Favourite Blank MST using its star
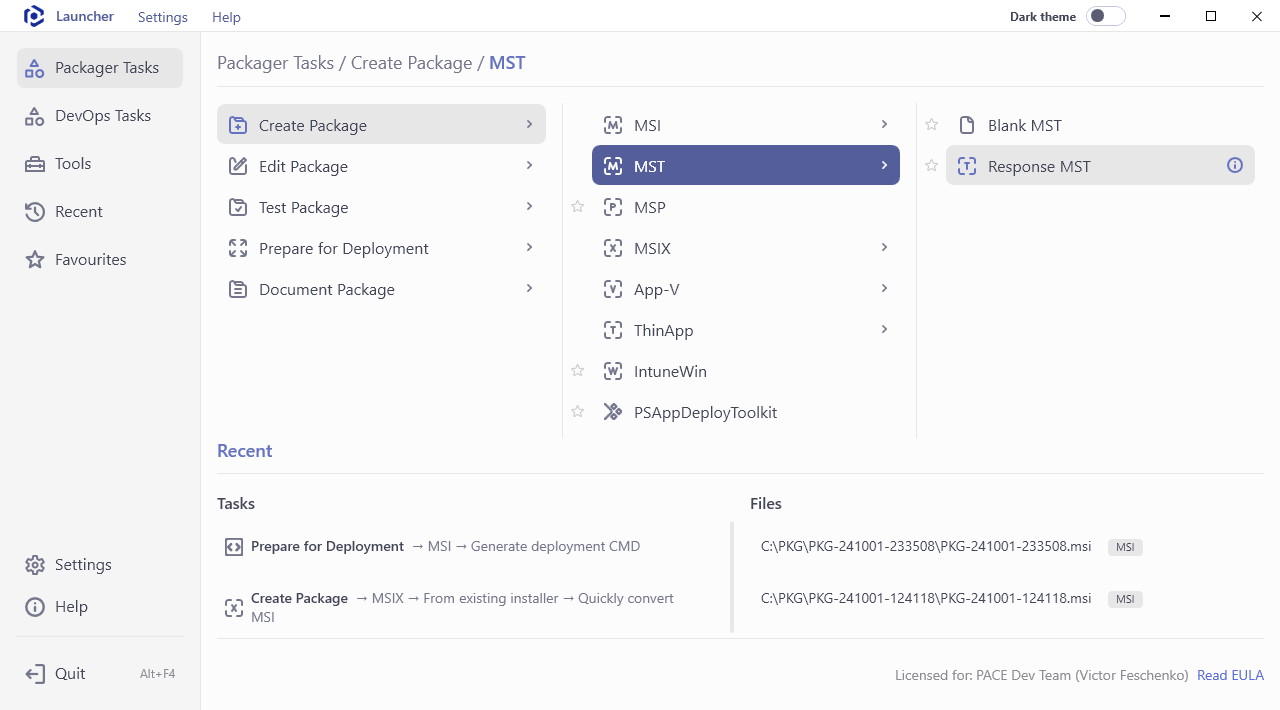1280x710 pixels. 931,125
